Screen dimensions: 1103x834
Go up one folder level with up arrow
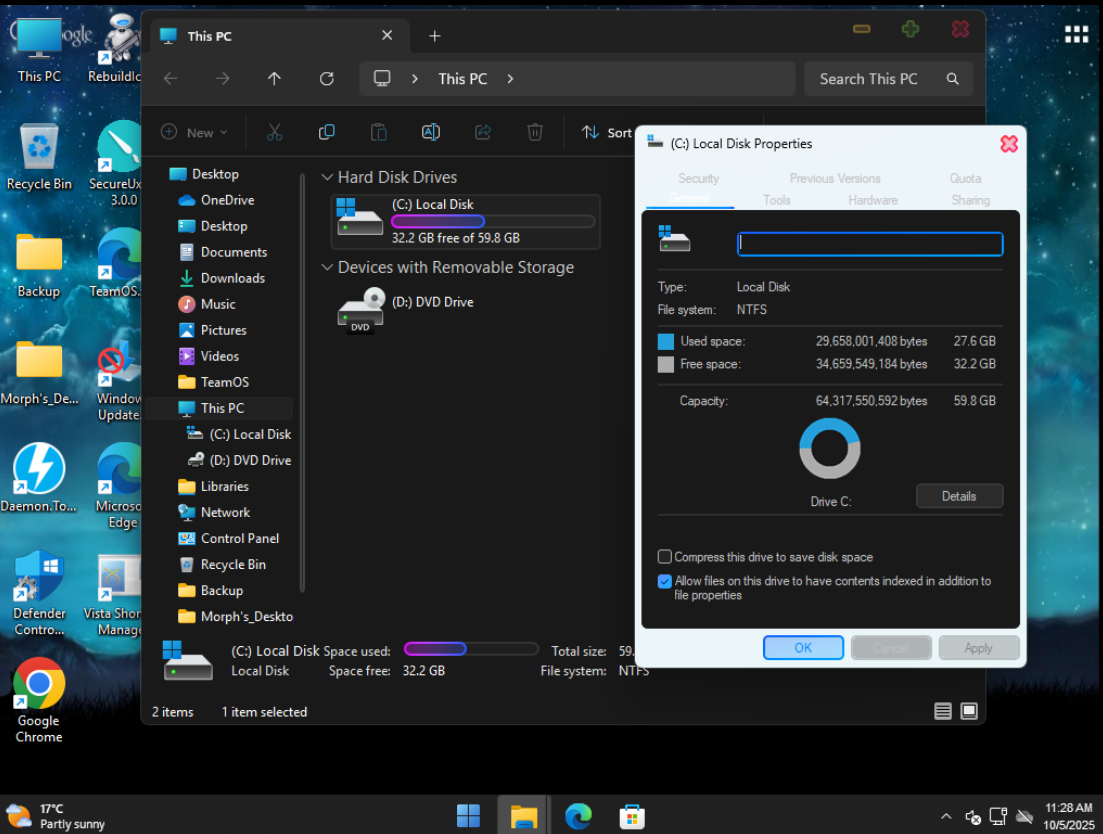pos(274,79)
